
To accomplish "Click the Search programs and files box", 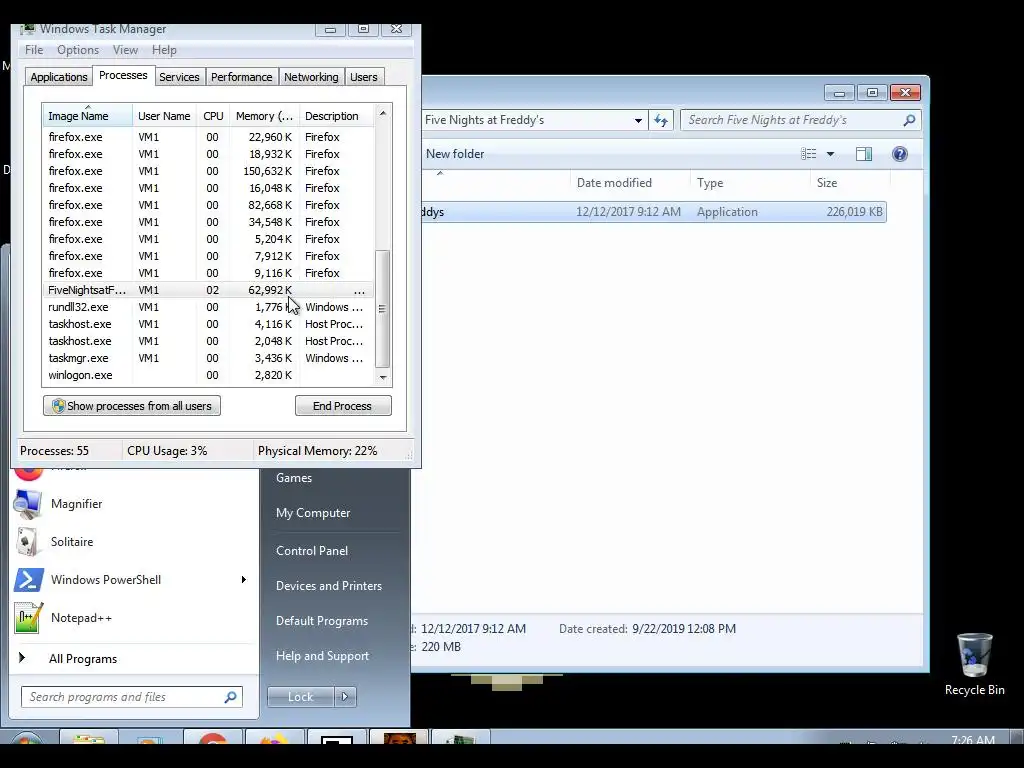I will [x=131, y=697].
